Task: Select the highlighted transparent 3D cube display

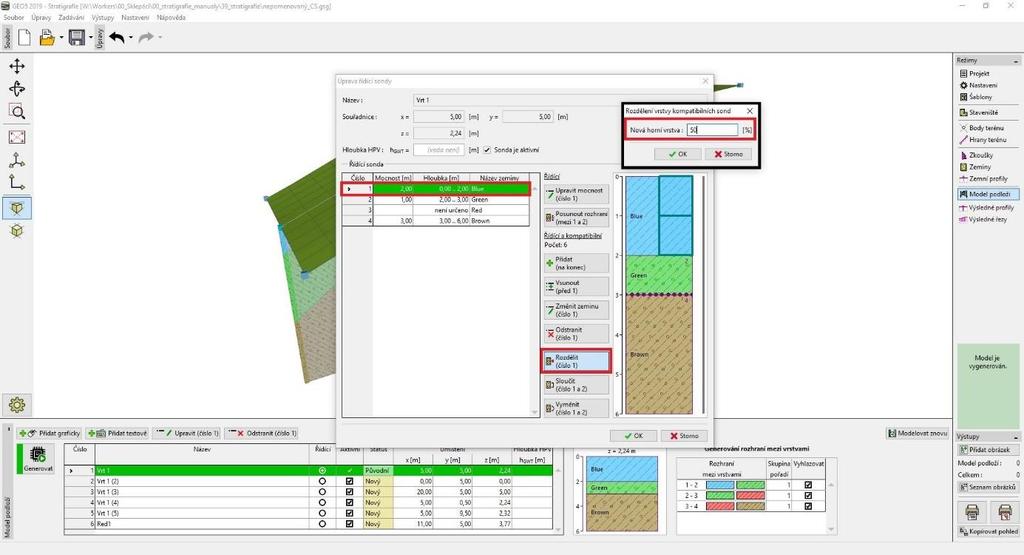Action: pos(17,208)
